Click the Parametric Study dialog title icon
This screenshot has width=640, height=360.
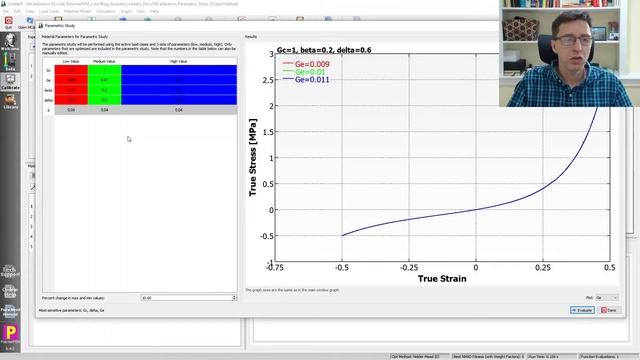(x=41, y=25)
